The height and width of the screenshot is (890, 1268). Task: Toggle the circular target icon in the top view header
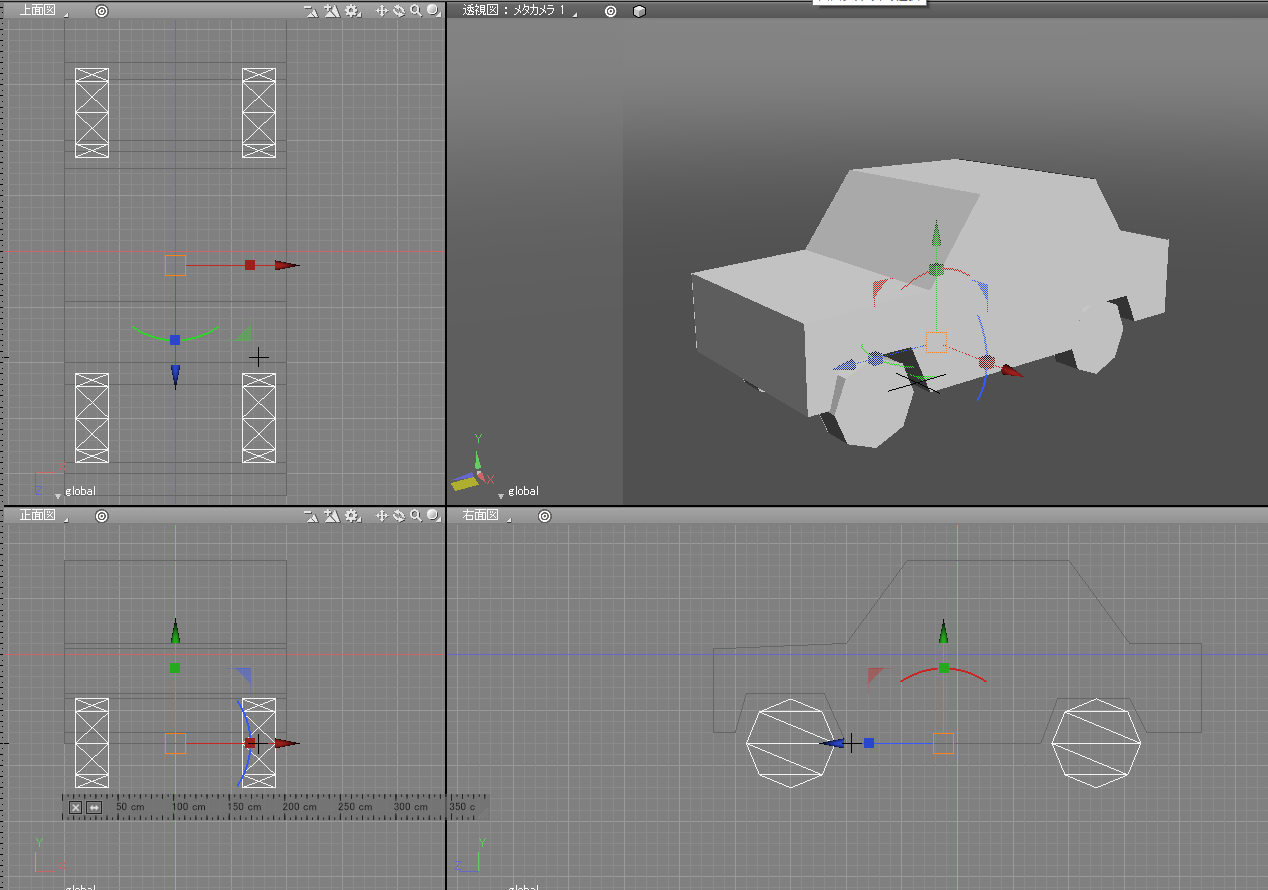pyautogui.click(x=101, y=11)
